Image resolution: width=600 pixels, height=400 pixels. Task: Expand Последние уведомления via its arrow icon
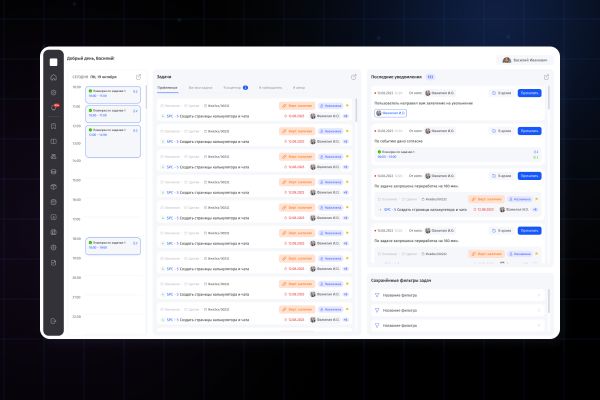546,77
